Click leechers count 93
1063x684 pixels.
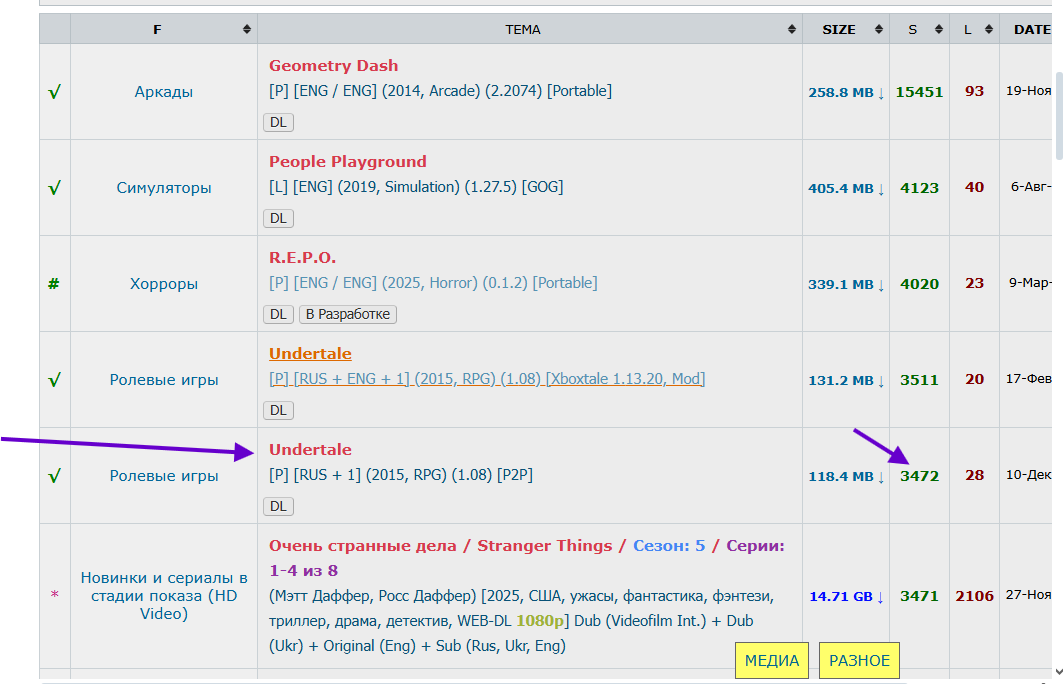[x=974, y=91]
